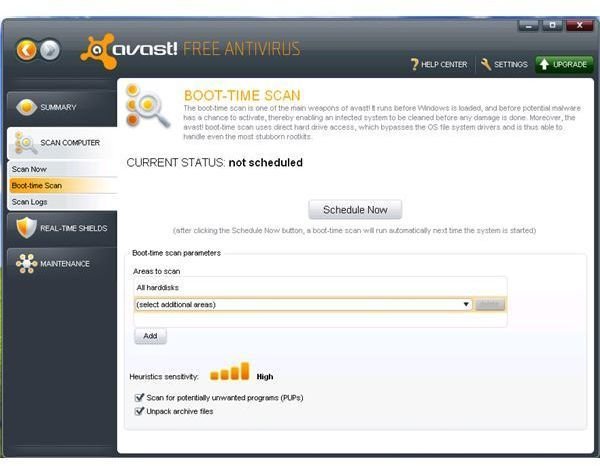Open Scan Logs in sidebar

(64, 202)
